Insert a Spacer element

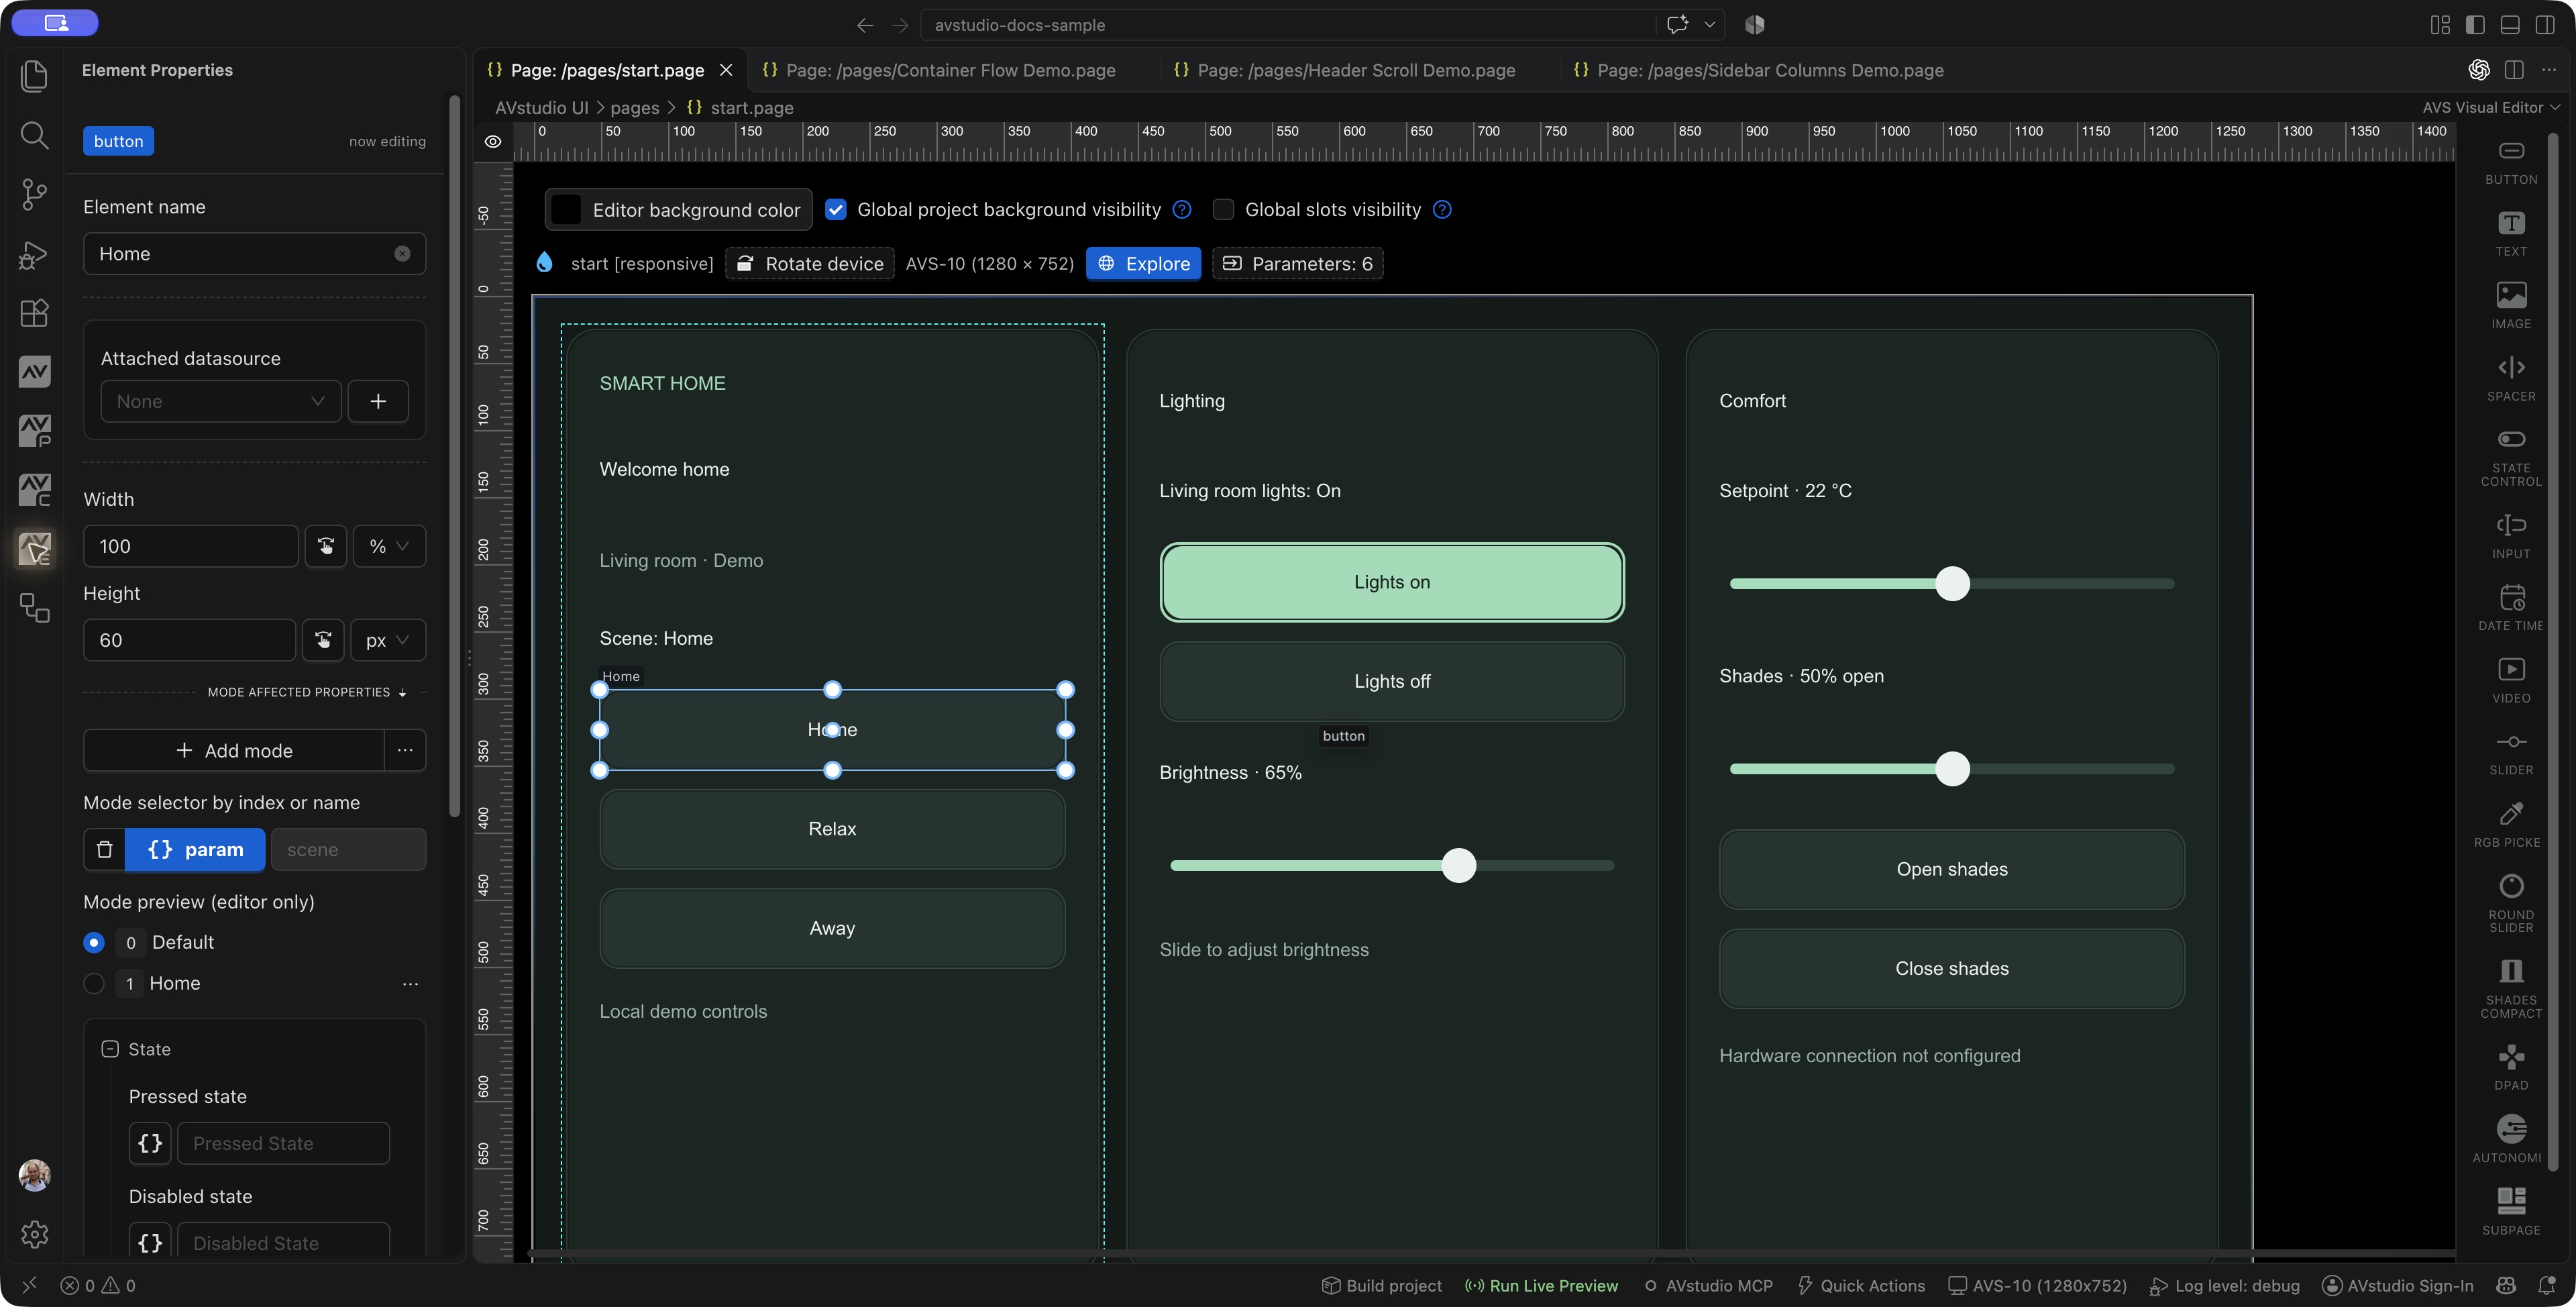pyautogui.click(x=2510, y=379)
